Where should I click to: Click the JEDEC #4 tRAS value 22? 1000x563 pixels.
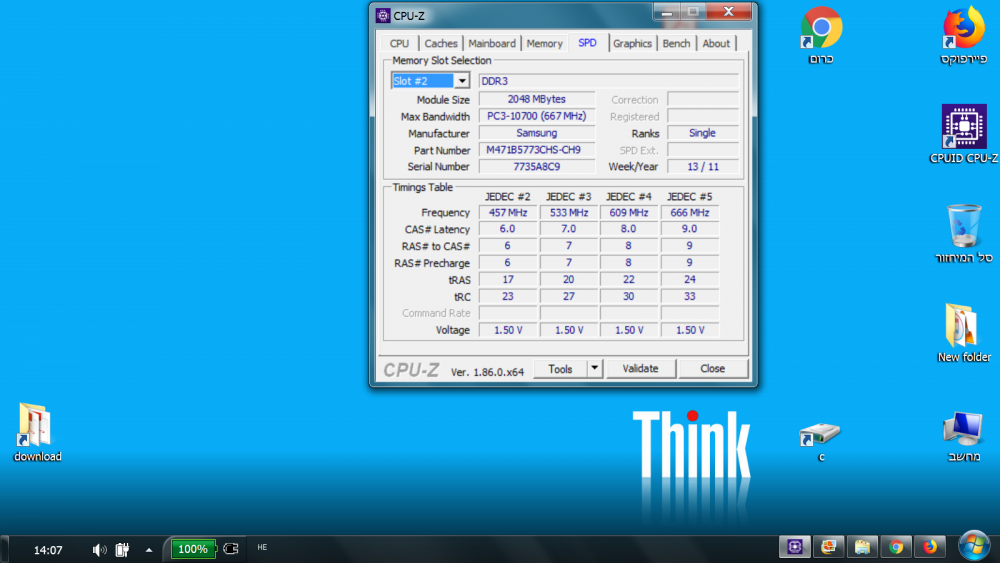click(628, 279)
